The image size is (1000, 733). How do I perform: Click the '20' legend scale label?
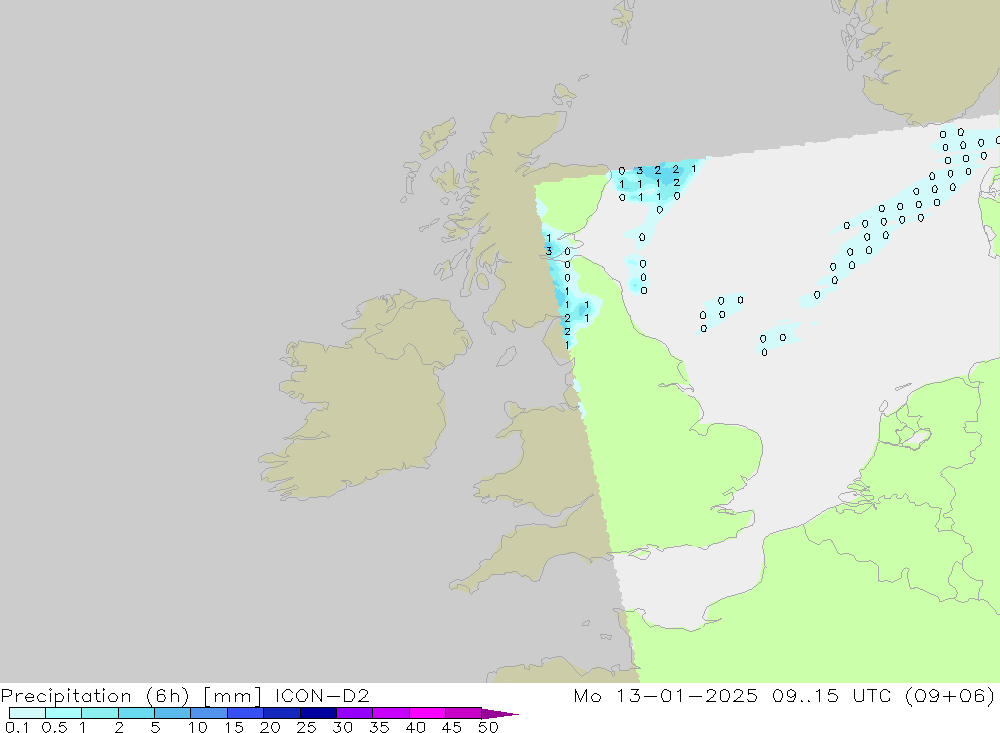click(x=270, y=727)
